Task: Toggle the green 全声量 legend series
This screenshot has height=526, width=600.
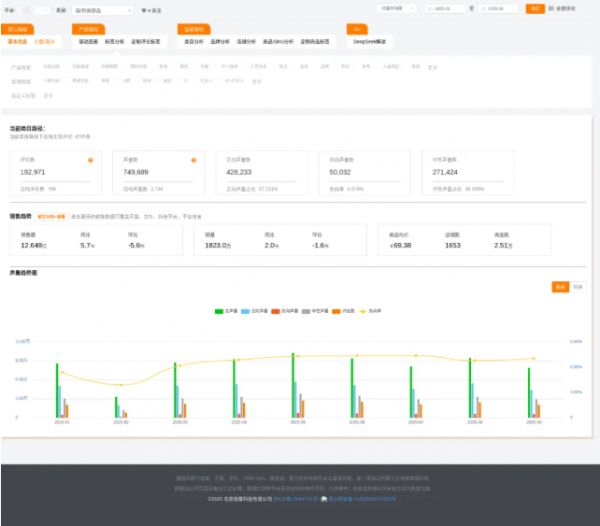Action: pyautogui.click(x=219, y=310)
